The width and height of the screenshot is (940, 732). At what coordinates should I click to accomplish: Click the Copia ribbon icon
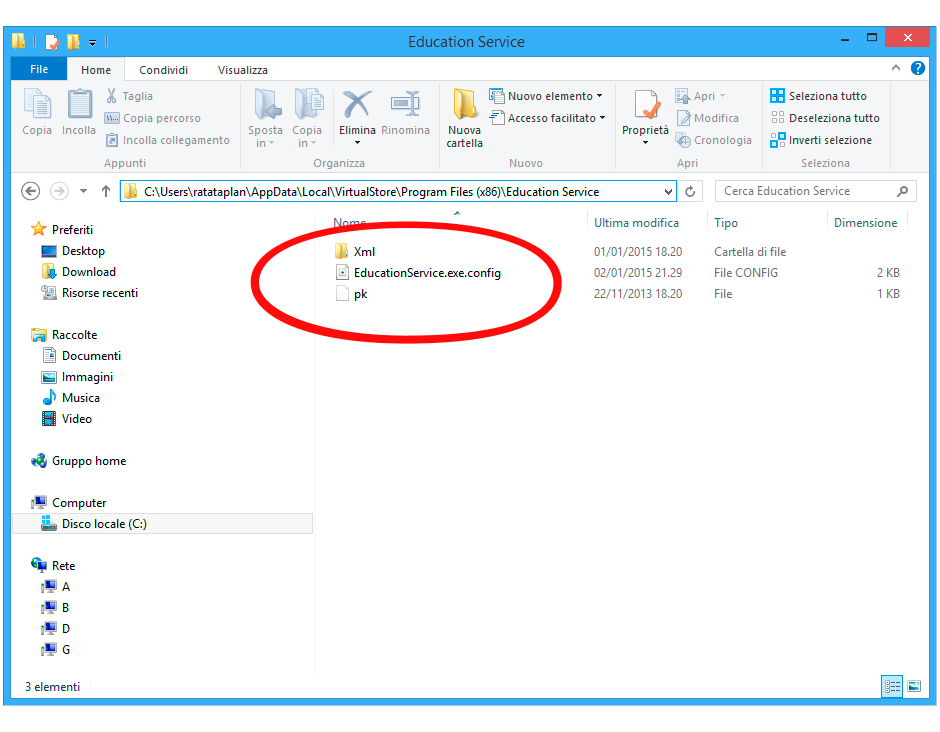[37, 111]
